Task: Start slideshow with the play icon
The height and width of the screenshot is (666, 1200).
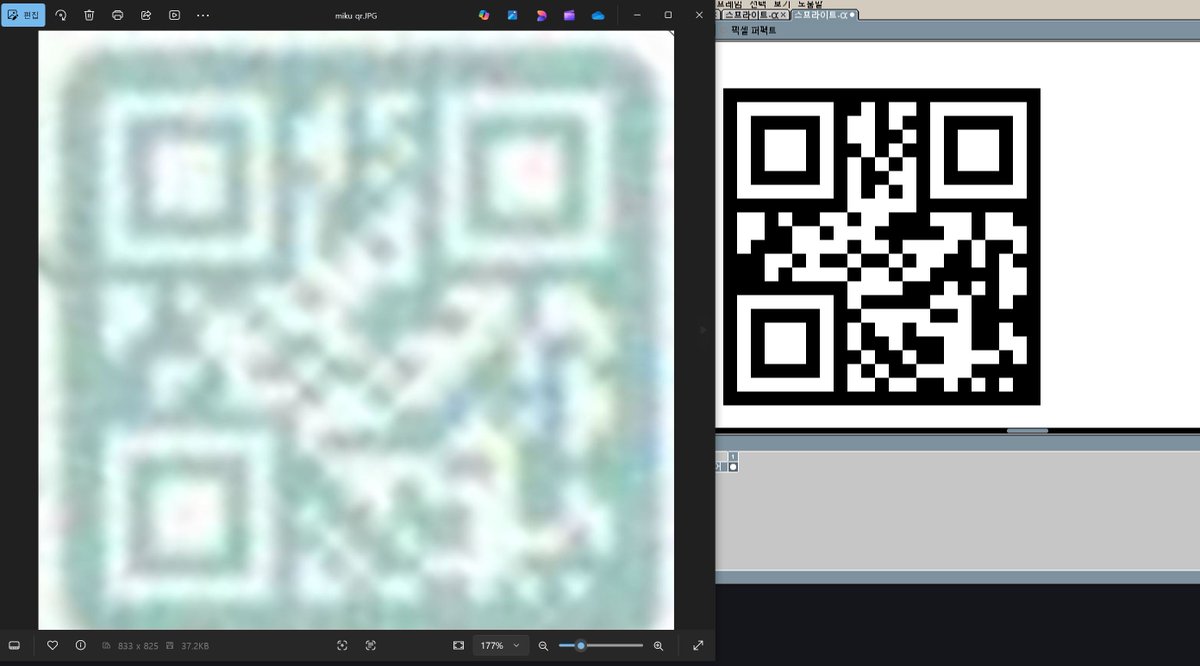Action: (175, 15)
